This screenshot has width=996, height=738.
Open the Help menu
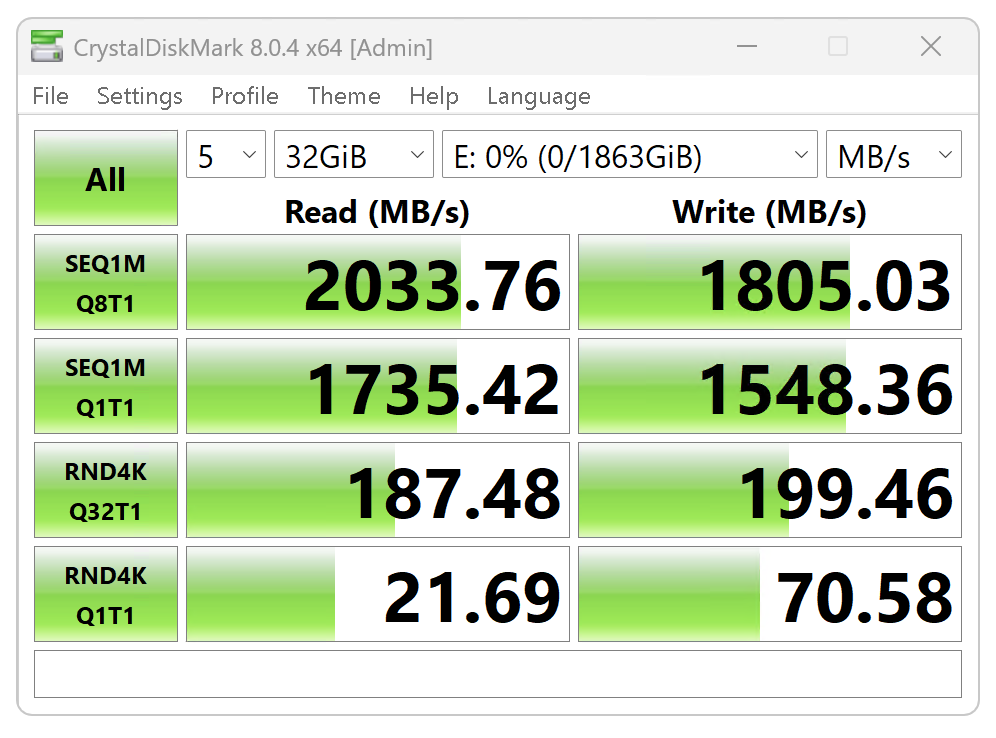[433, 96]
